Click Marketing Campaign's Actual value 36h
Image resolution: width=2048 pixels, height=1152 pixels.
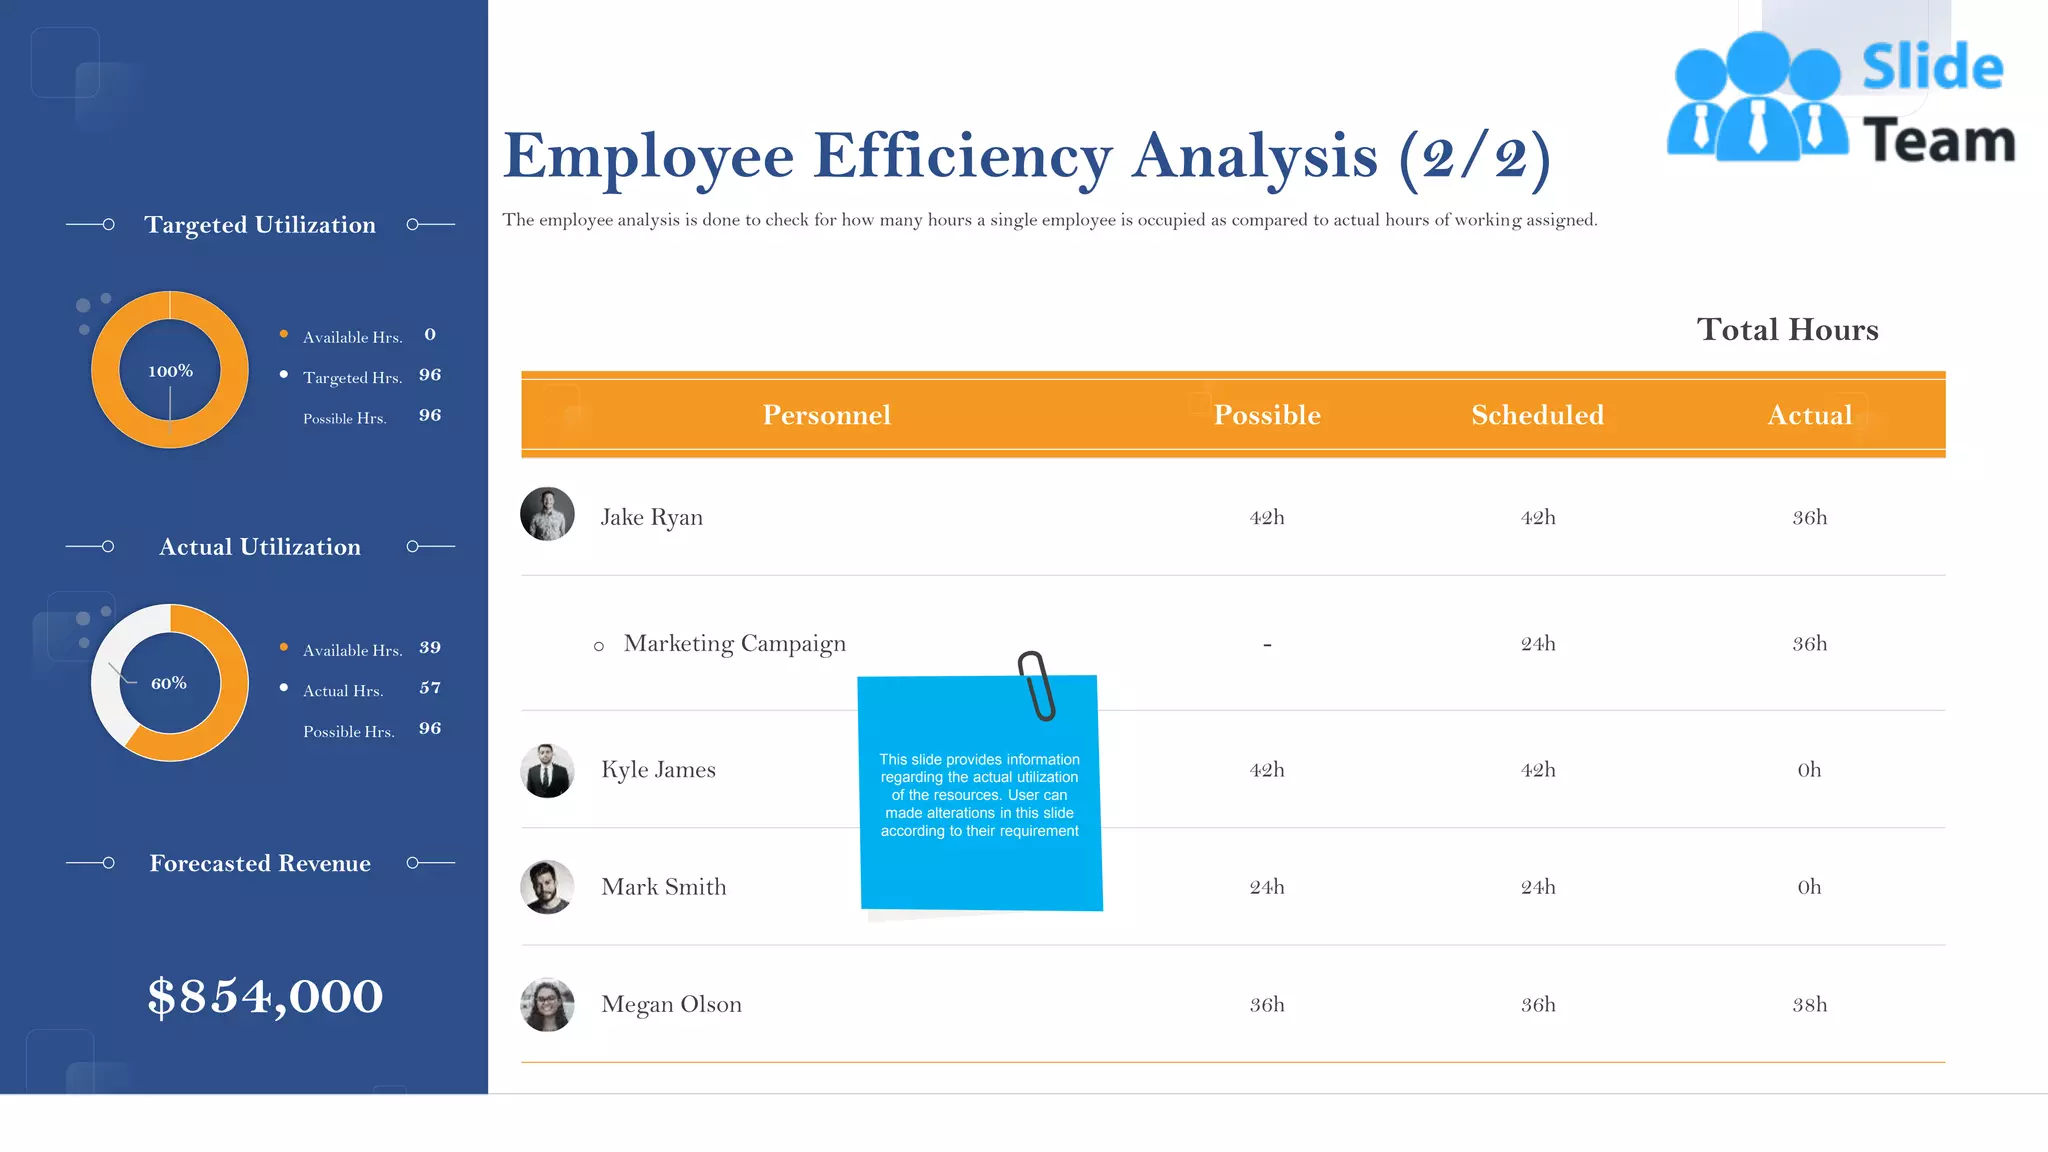pyautogui.click(x=1810, y=643)
